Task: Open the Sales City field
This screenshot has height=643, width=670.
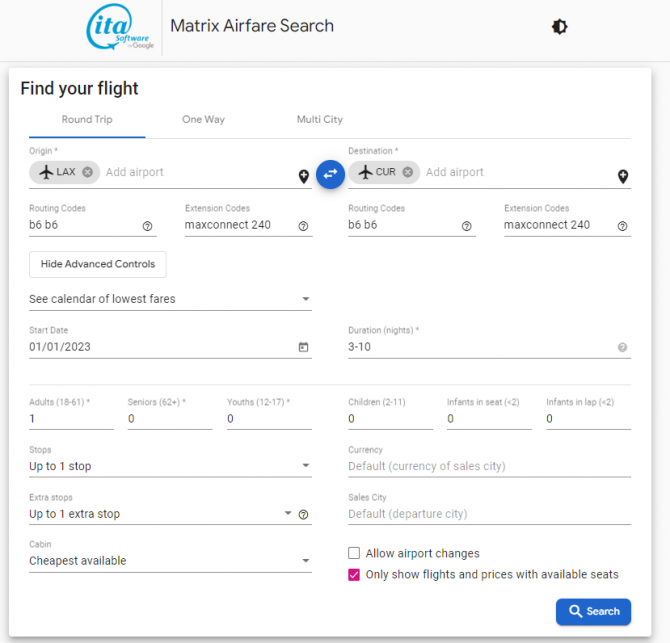Action: coord(489,514)
